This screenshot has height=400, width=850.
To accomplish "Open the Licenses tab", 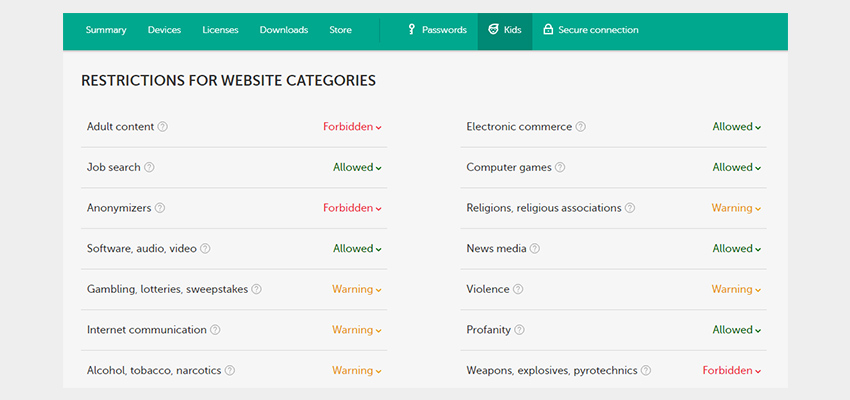I will pyautogui.click(x=220, y=30).
